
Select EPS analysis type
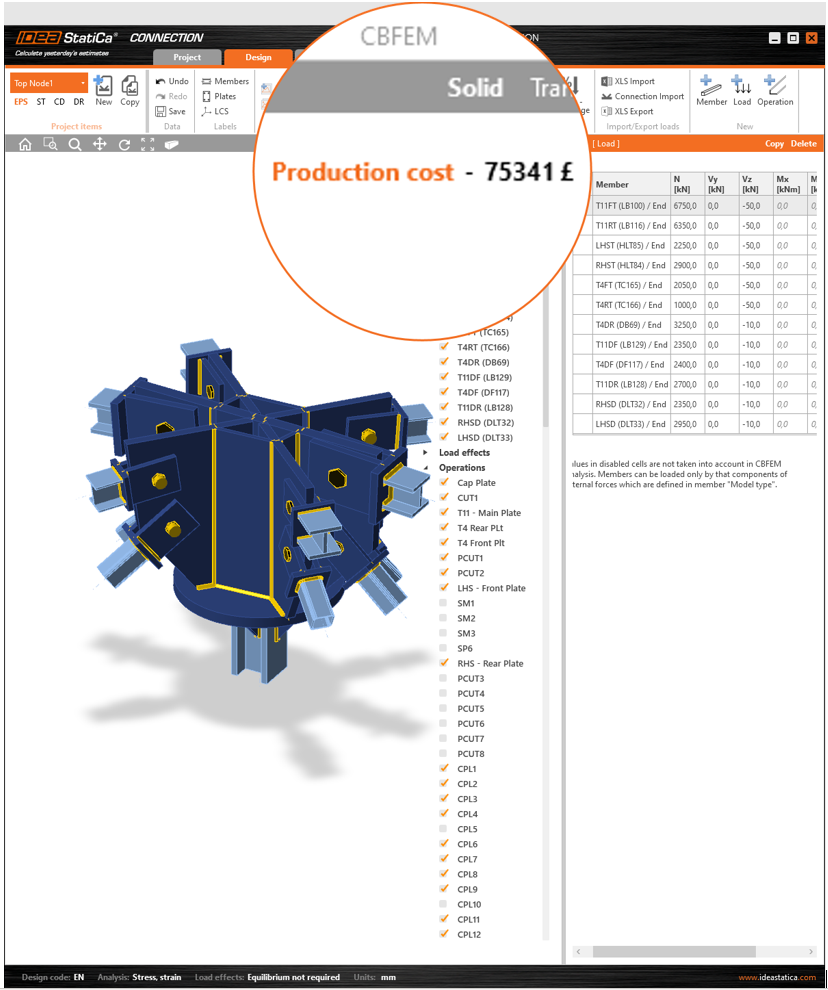point(21,102)
